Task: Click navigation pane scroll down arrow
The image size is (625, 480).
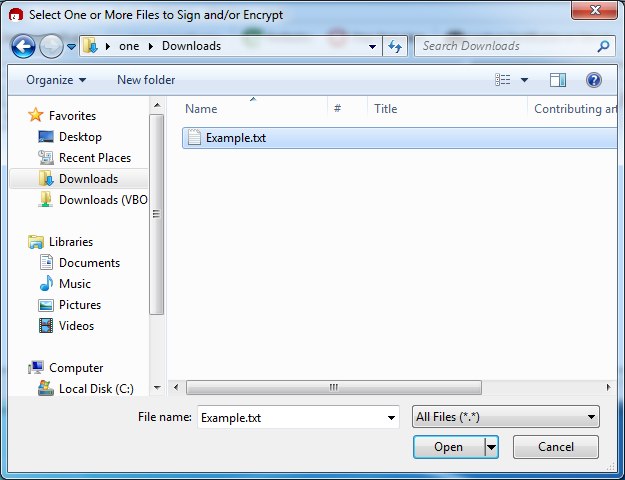Action: tap(157, 388)
